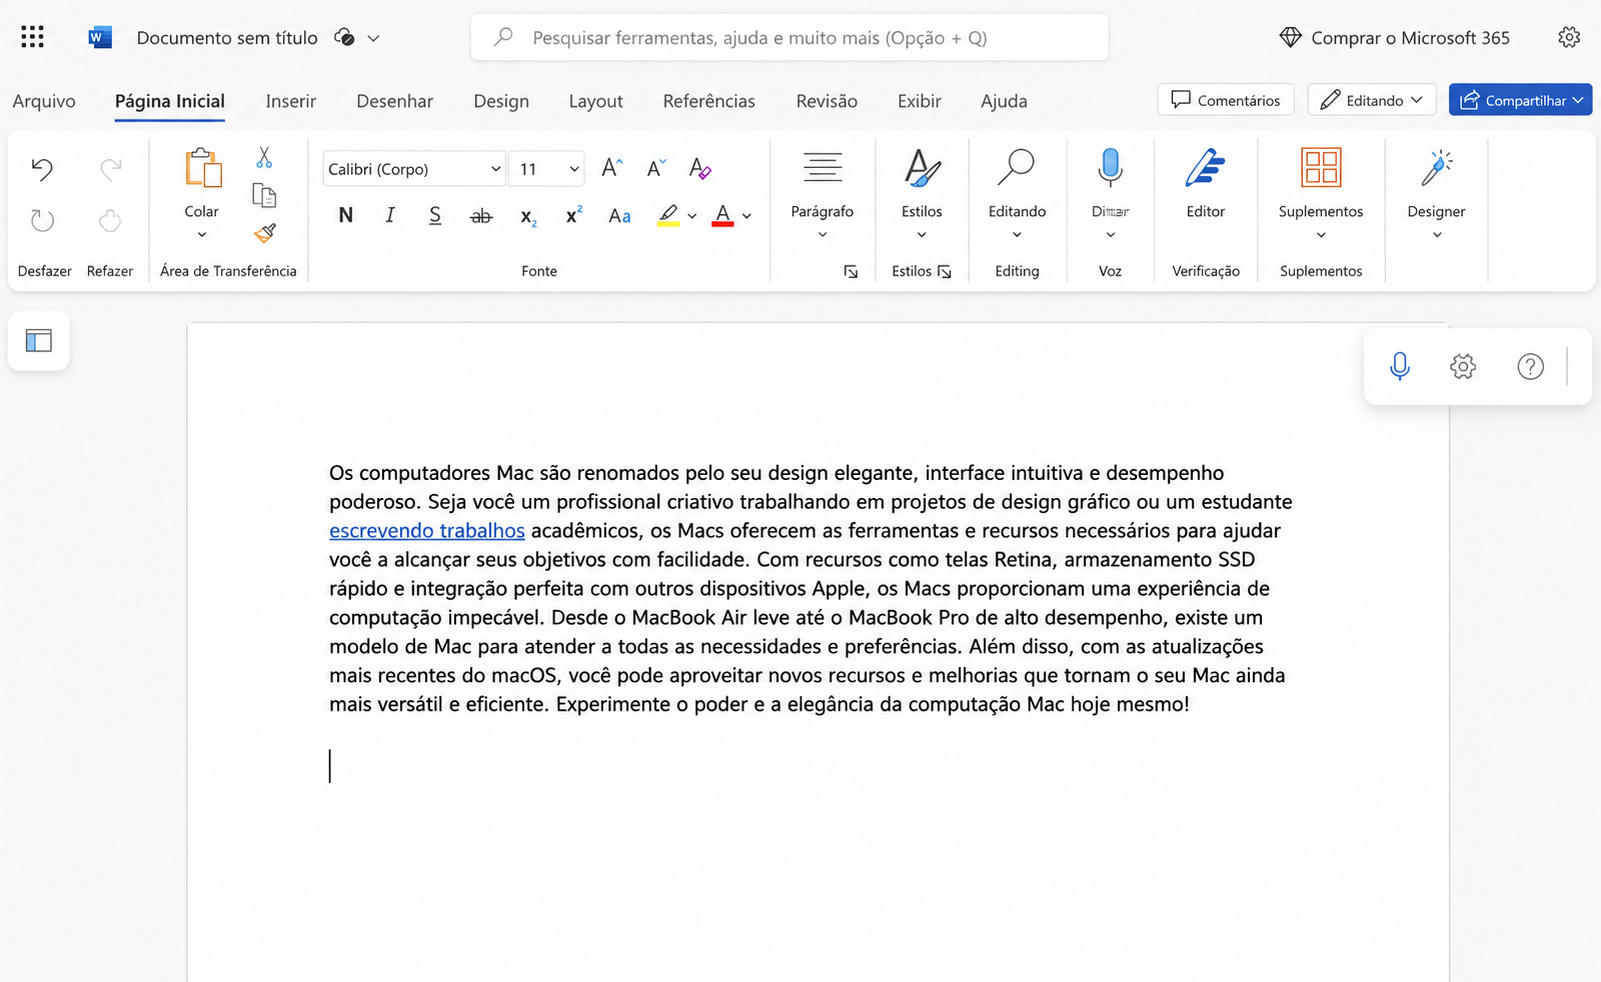
Task: Expand the Compartilhar share dropdown
Action: coord(1577,100)
